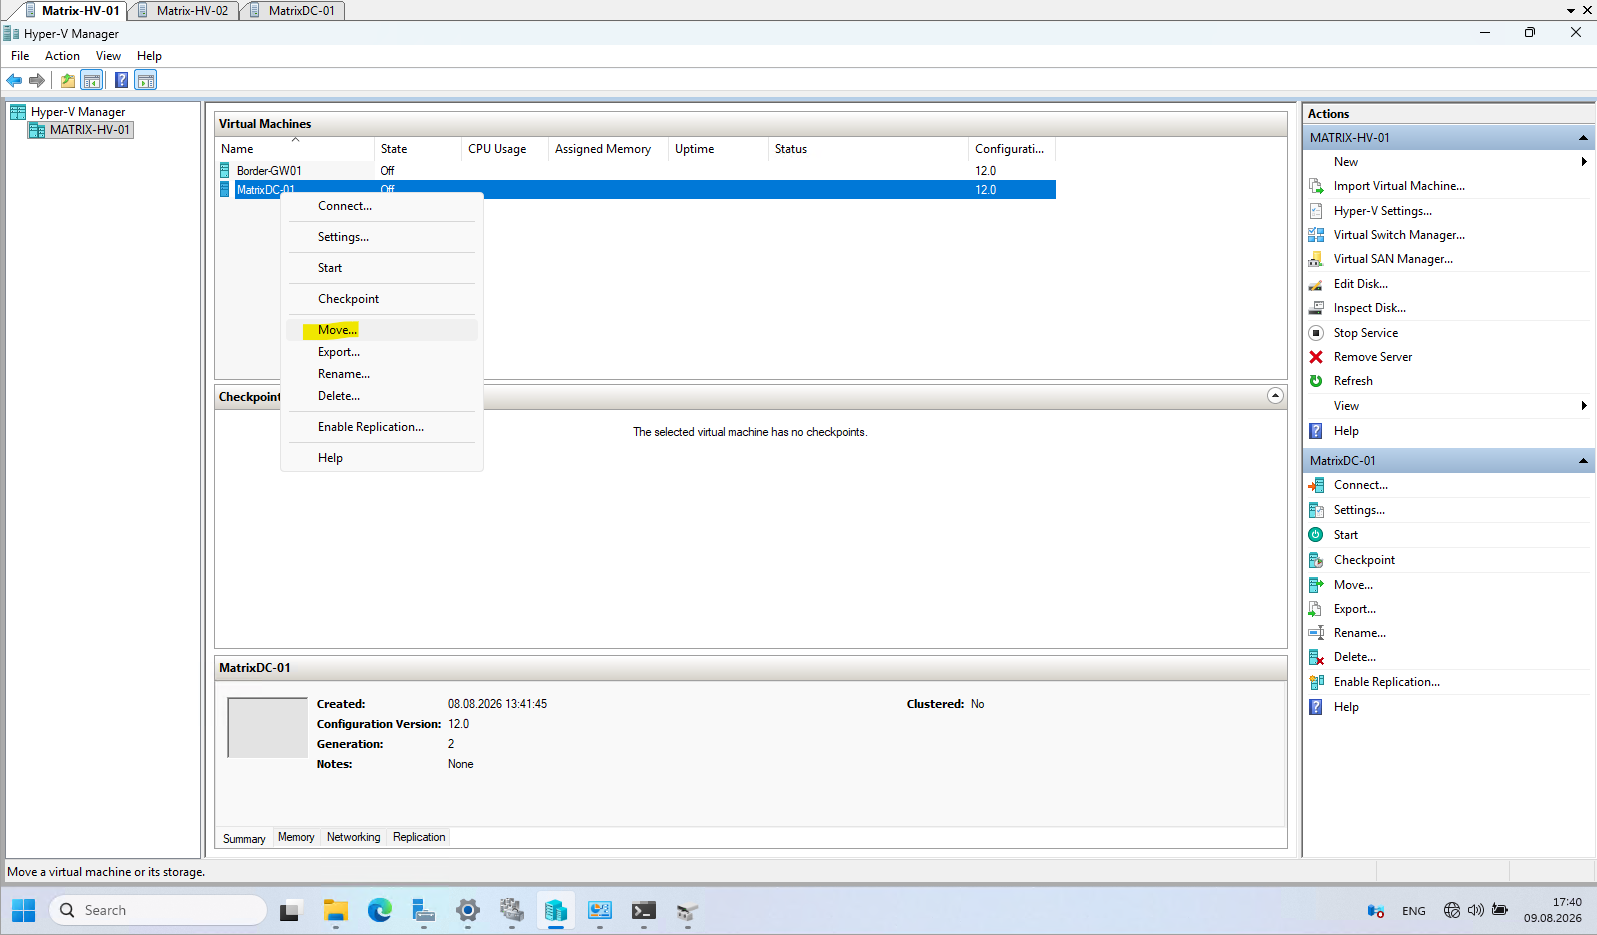The image size is (1597, 935).
Task: Open the Memory tab in details pane
Action: pos(296,838)
